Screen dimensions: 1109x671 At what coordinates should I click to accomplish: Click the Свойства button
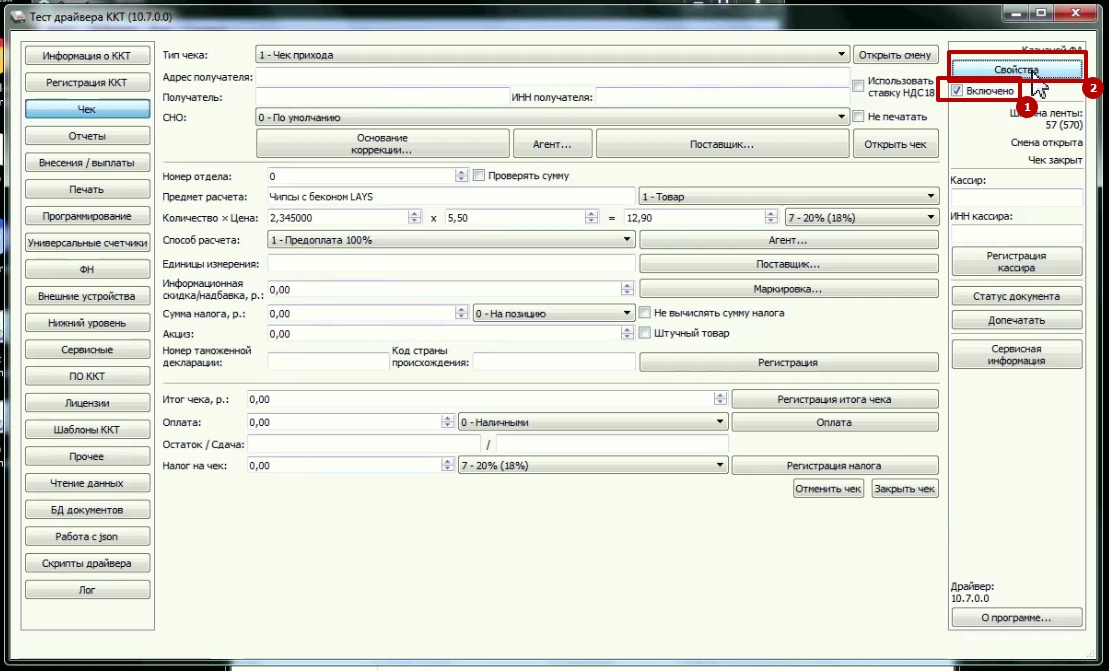[1016, 69]
